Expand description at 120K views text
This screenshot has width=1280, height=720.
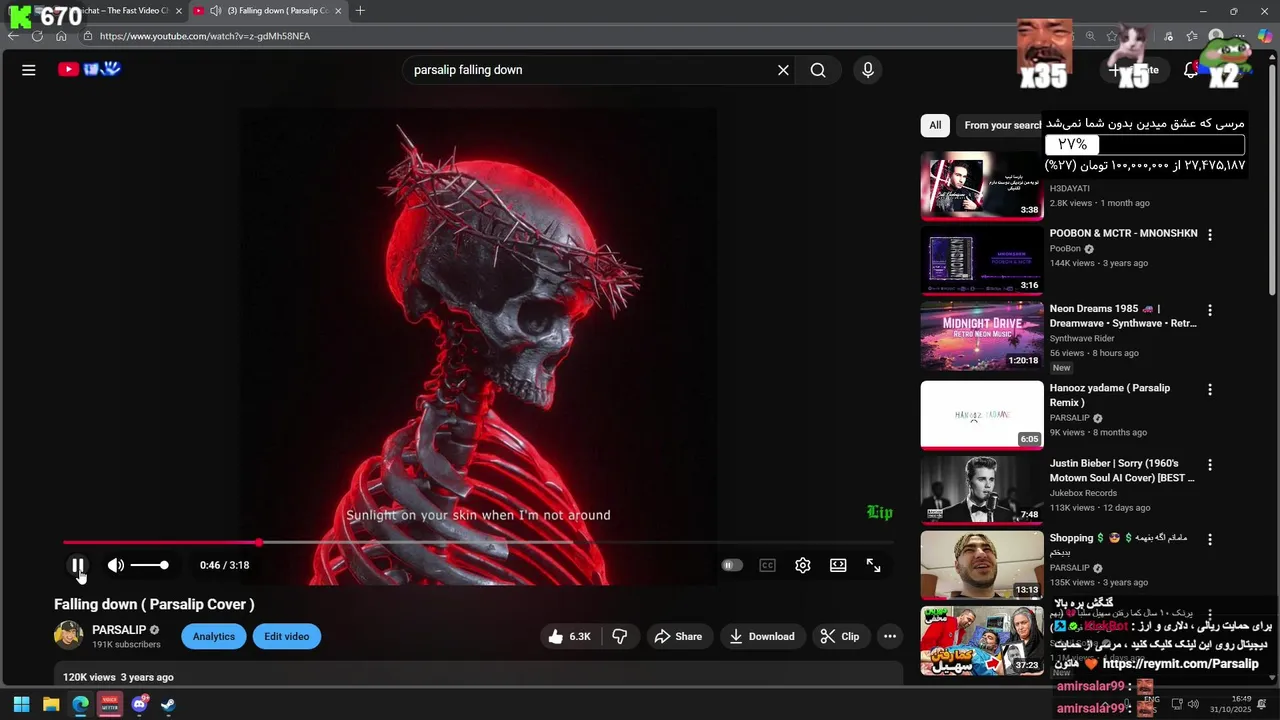pos(118,677)
